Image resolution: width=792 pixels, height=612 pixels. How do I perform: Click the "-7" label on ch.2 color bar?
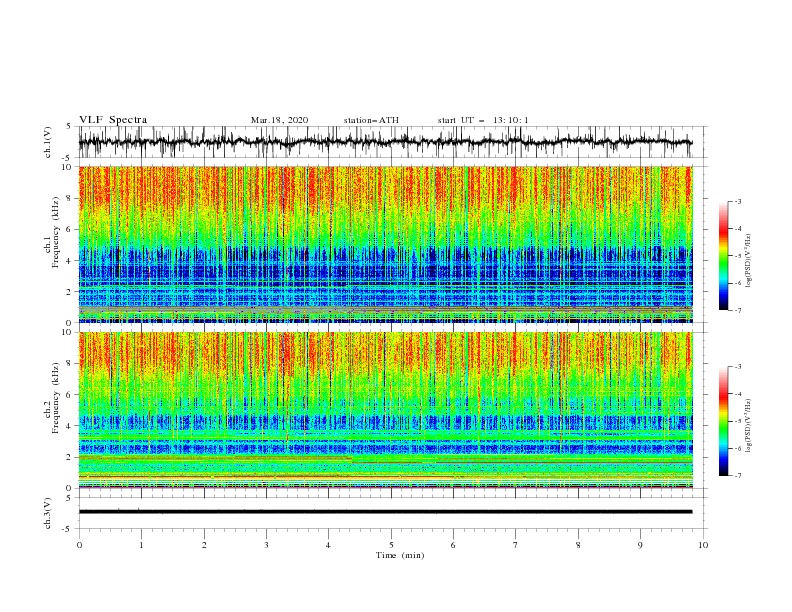737,476
